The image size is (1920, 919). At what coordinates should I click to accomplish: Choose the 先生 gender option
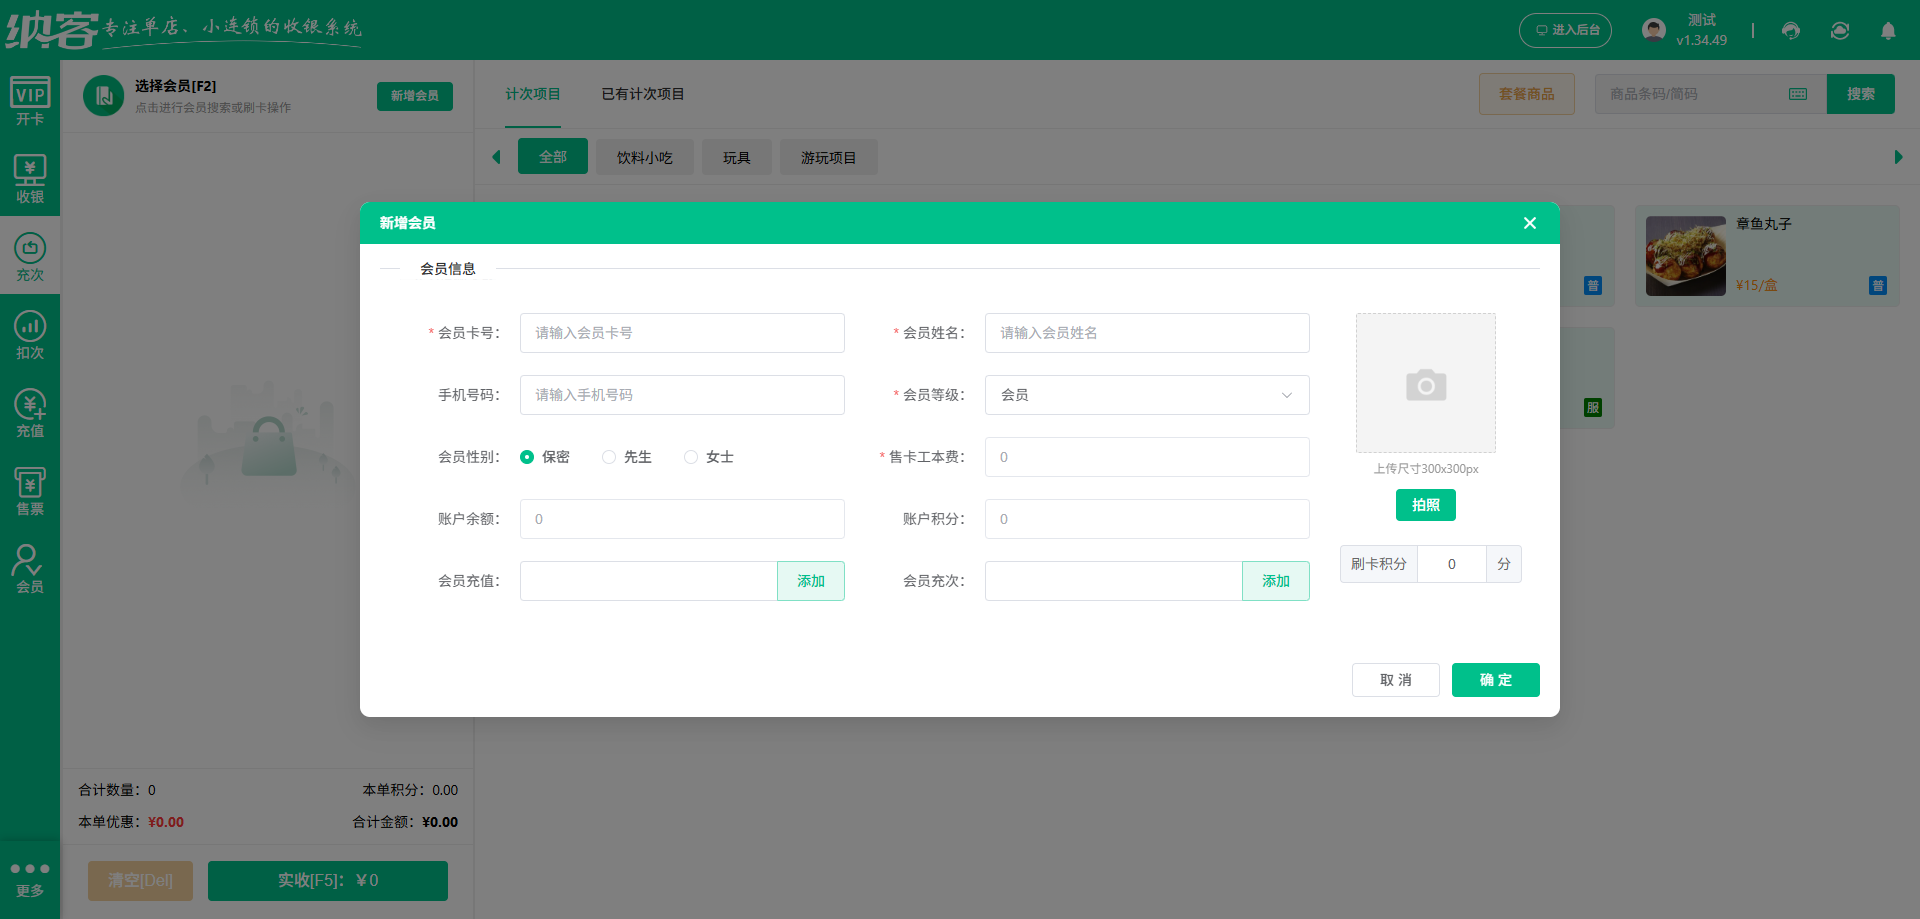(609, 456)
